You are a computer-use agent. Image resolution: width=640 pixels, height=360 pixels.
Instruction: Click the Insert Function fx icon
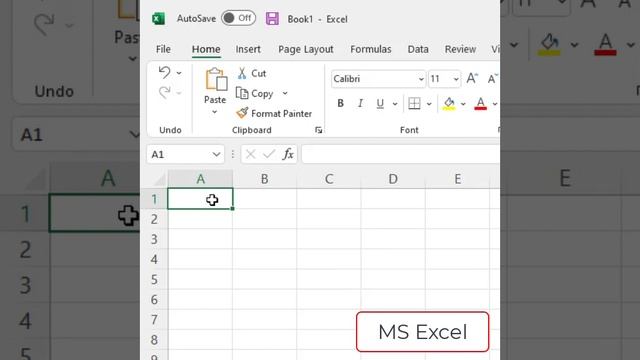[288, 154]
